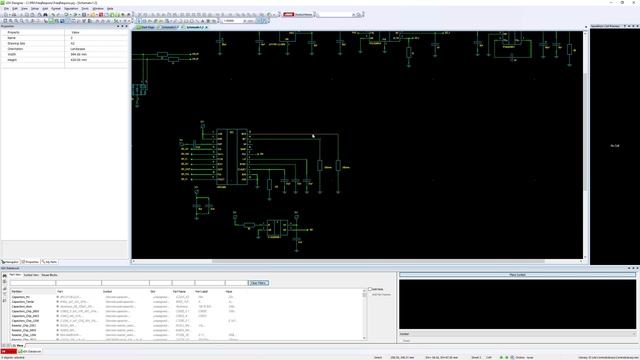Image resolution: width=640 pixels, height=360 pixels.
Task: Open the Simulation menu
Action: [71, 9]
